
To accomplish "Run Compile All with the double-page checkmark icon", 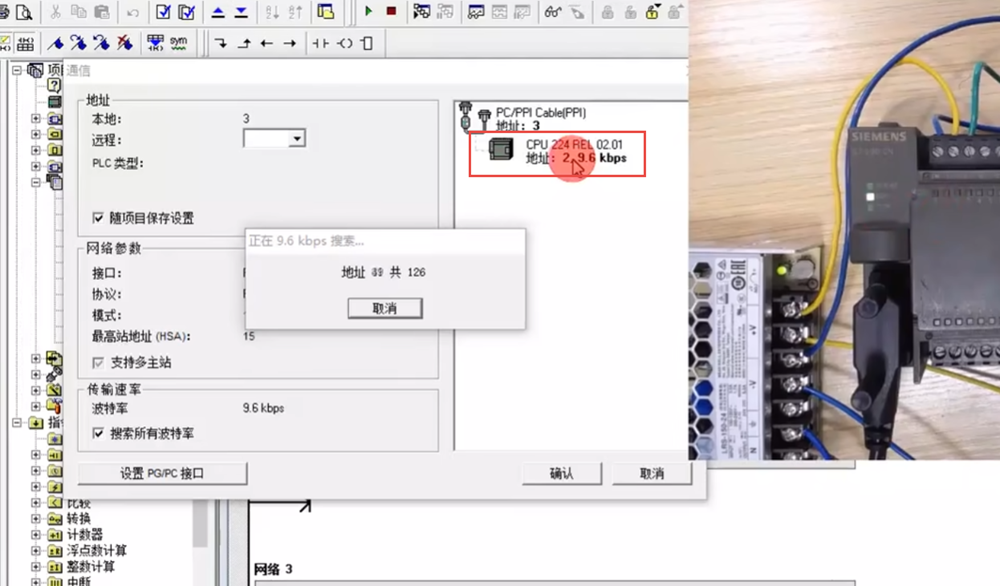I will (186, 12).
